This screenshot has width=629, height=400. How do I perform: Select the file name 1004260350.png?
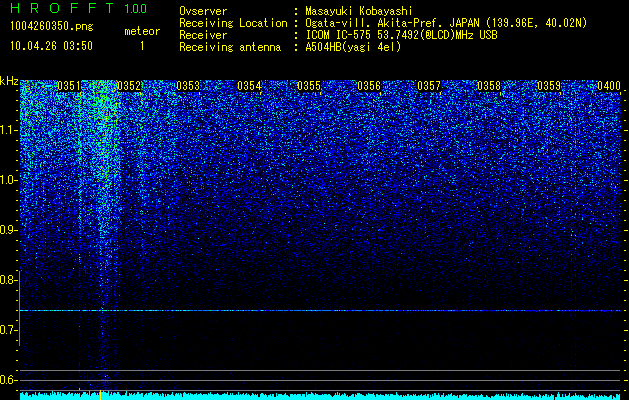[x=52, y=27]
